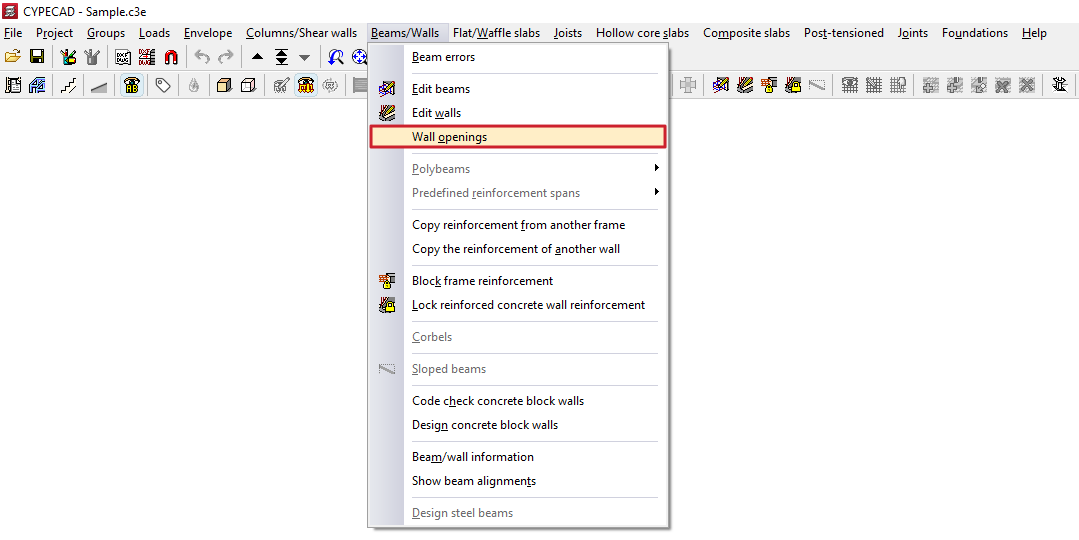Choose Wall openings menu entry
The image size is (1079, 540).
[517, 137]
